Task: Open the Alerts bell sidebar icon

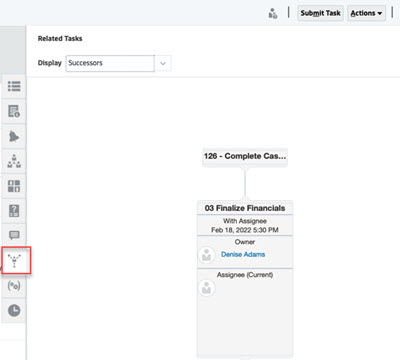Action: (14, 136)
